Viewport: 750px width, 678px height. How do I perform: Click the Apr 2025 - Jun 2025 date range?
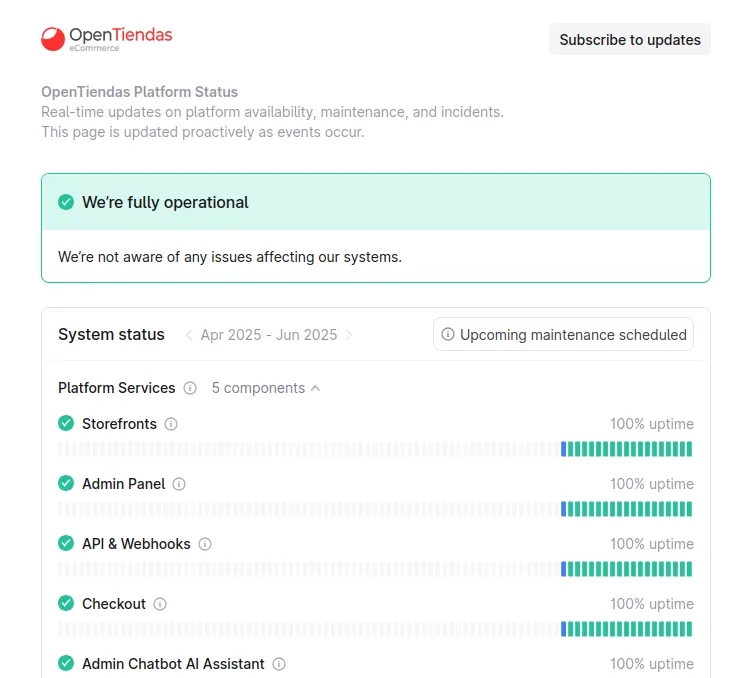269,335
